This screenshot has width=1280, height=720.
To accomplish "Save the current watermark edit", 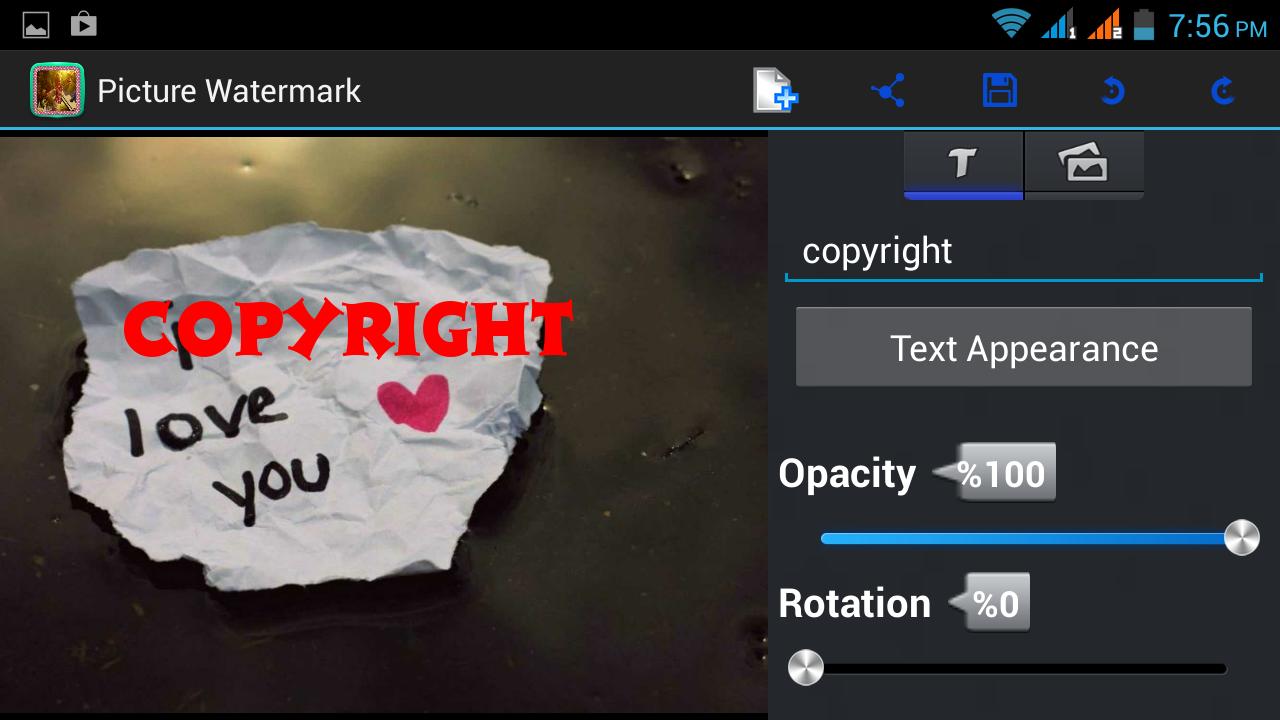I will pyautogui.click(x=1000, y=90).
